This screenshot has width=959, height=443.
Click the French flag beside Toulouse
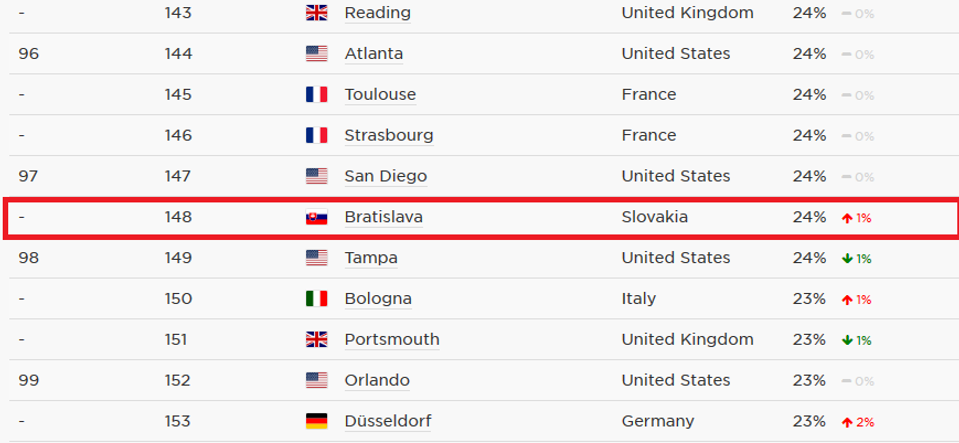(x=316, y=95)
